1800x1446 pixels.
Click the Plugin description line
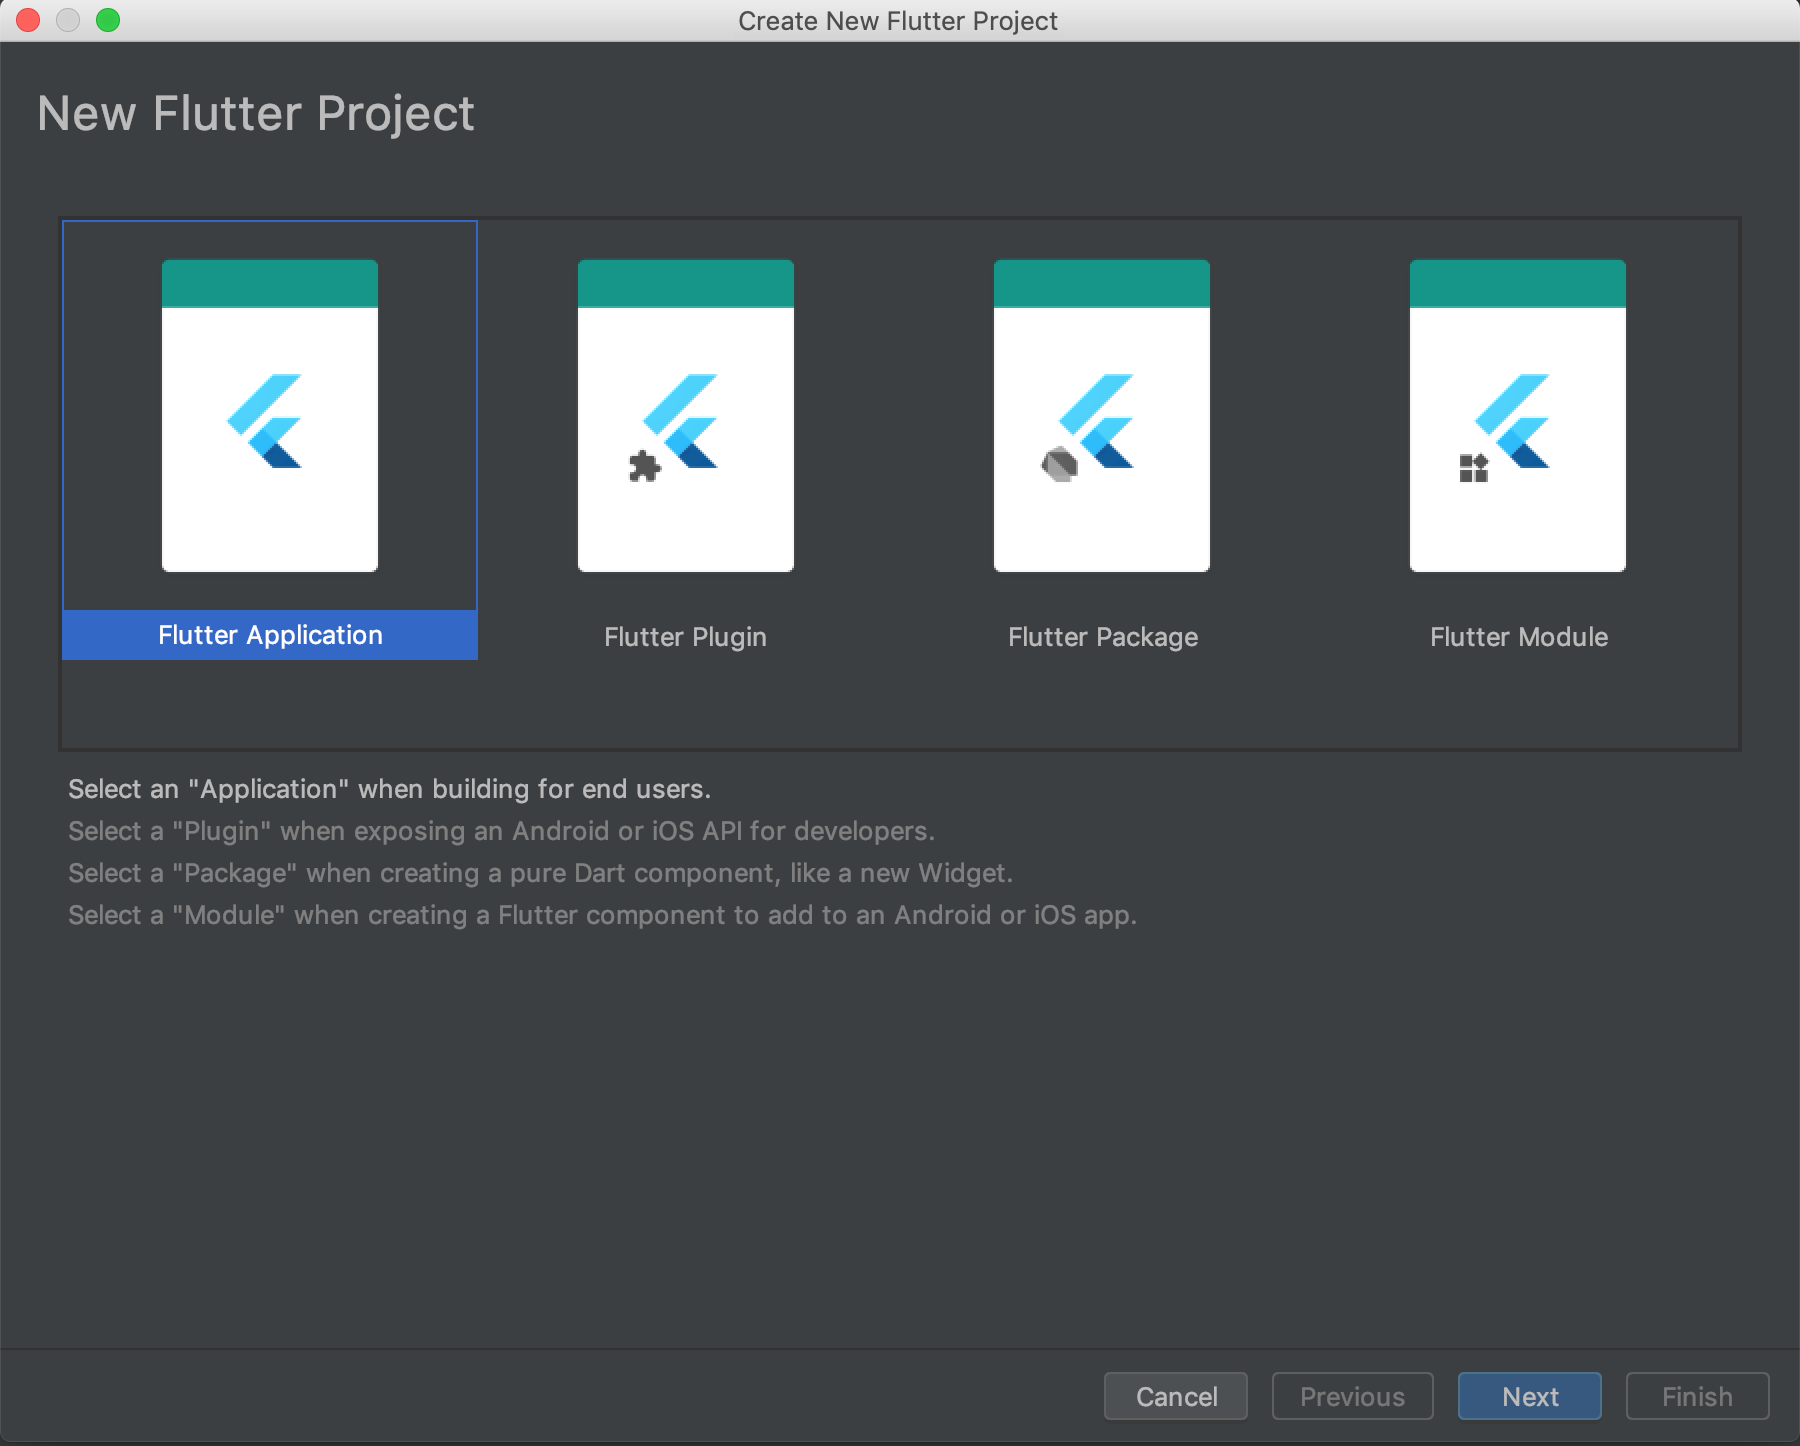point(502,831)
